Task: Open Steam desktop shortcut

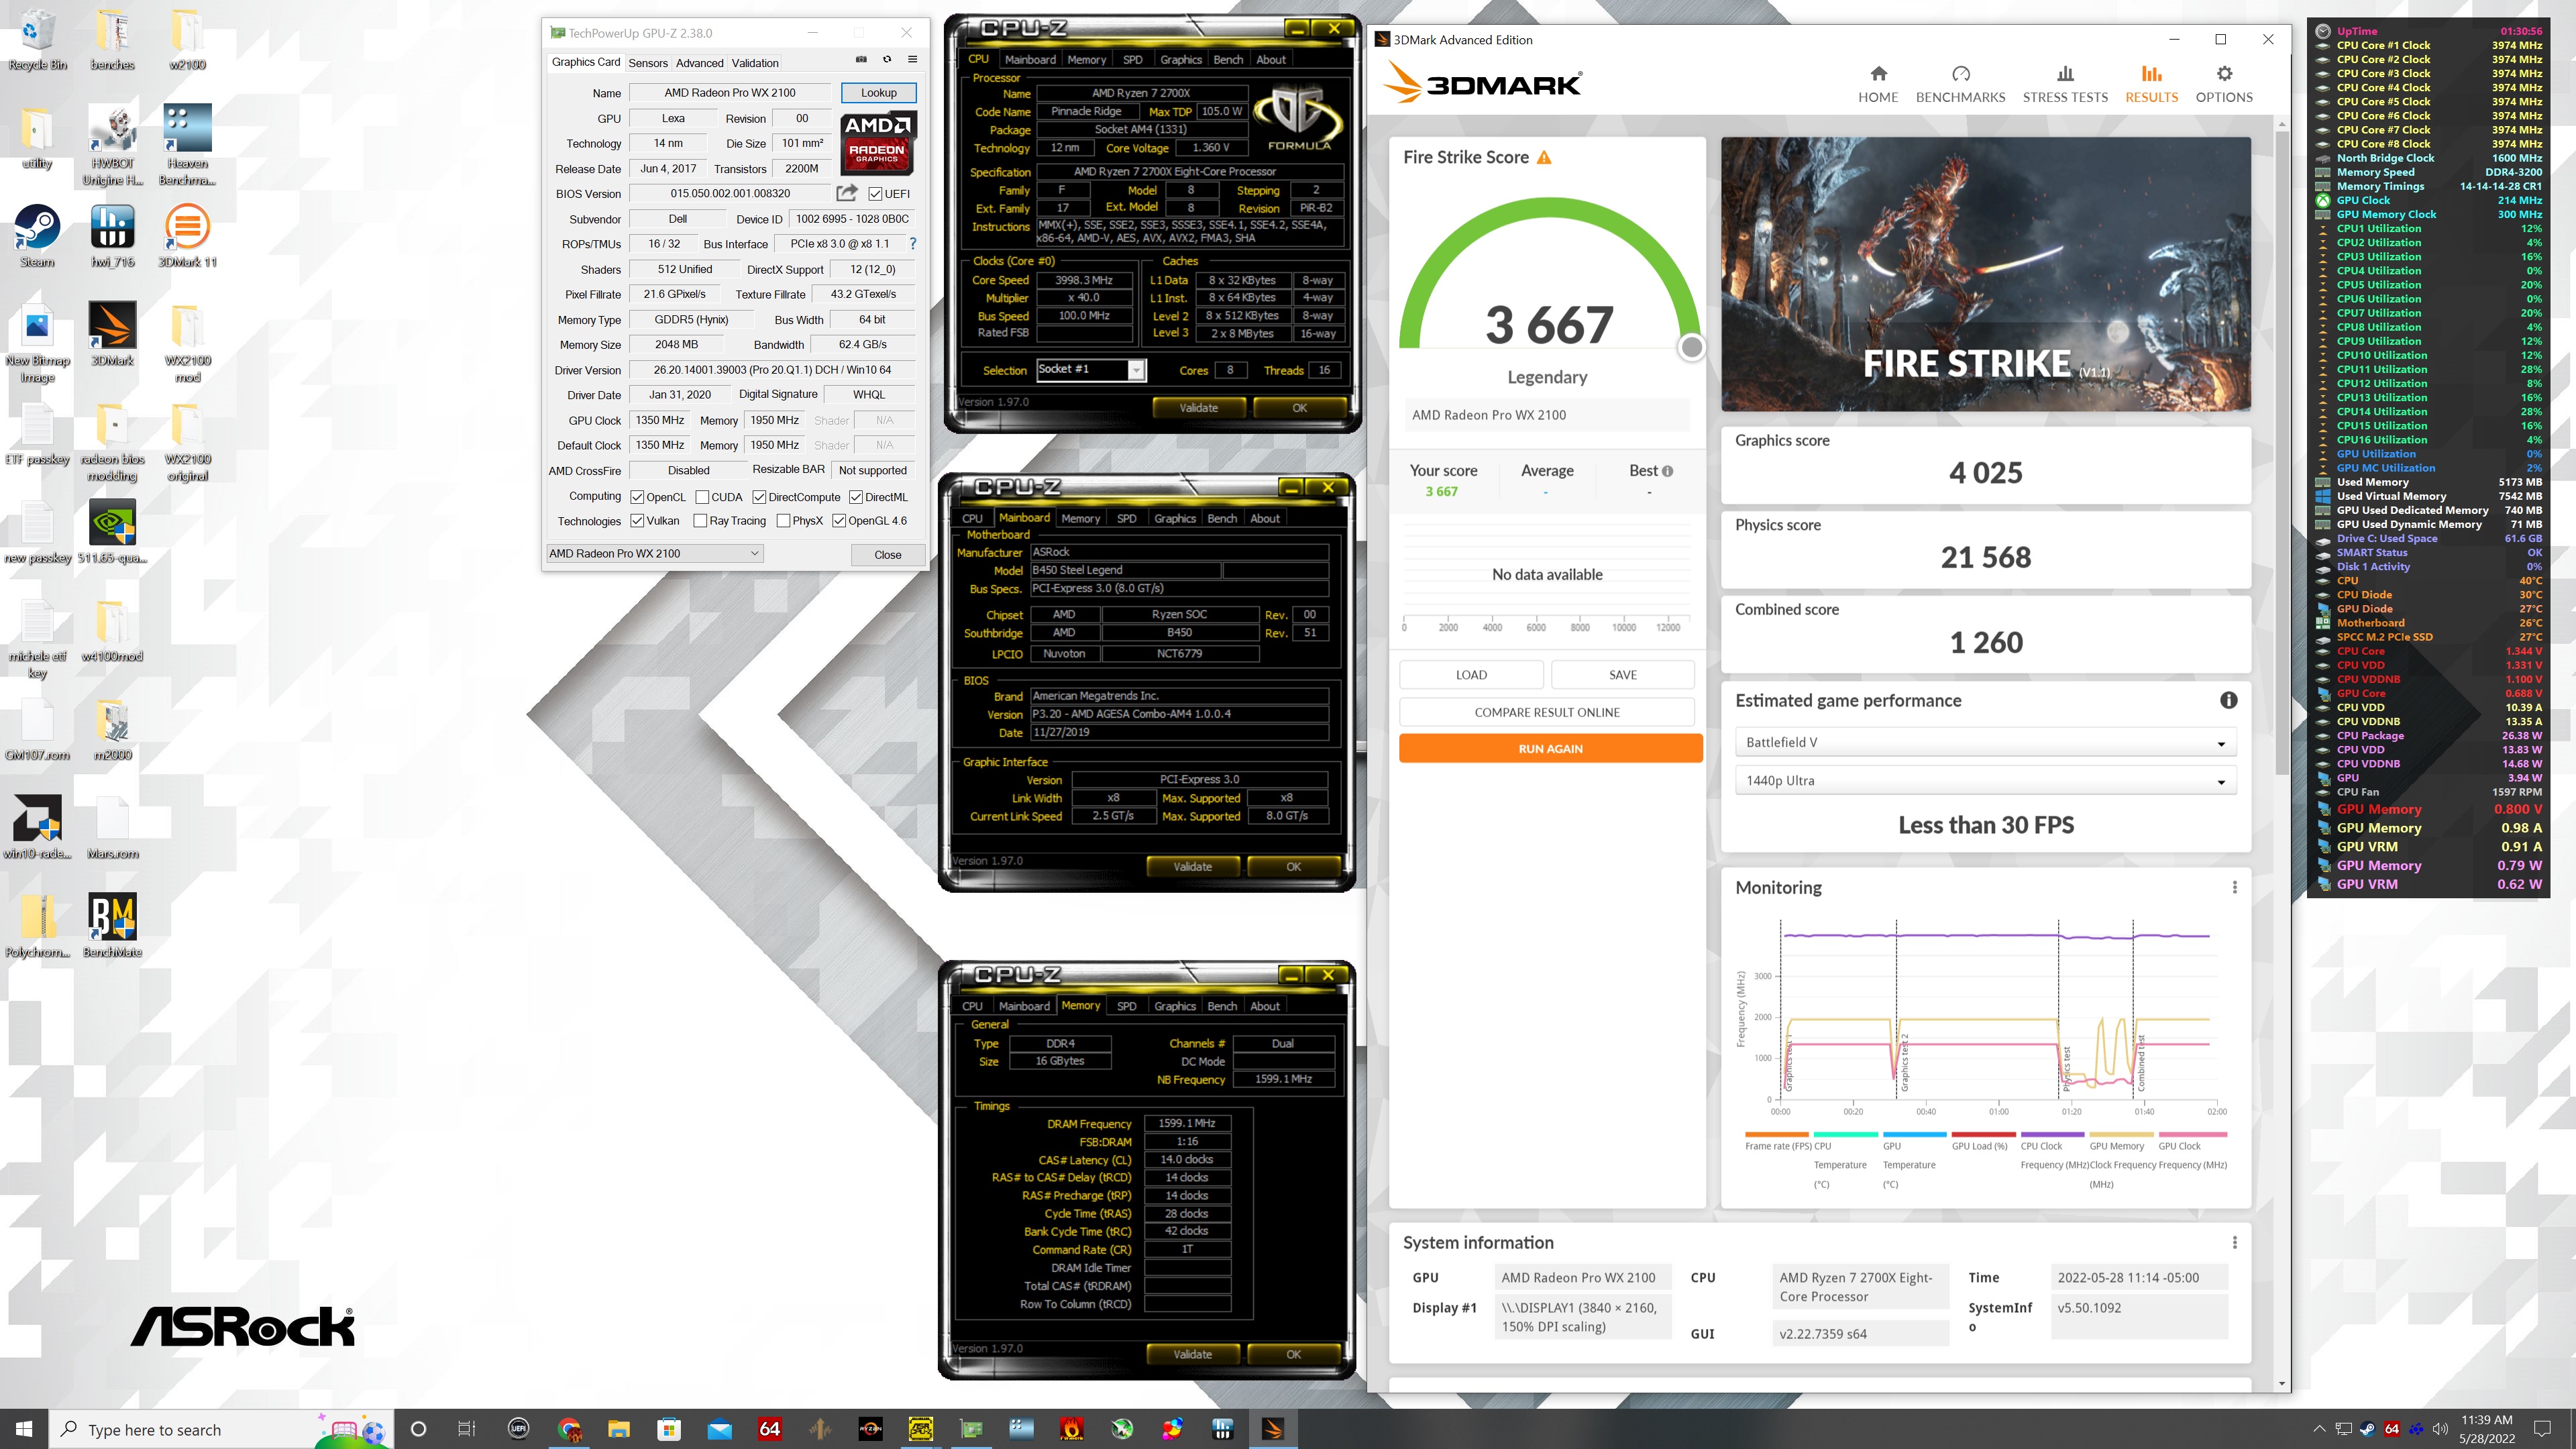Action: click(x=37, y=236)
